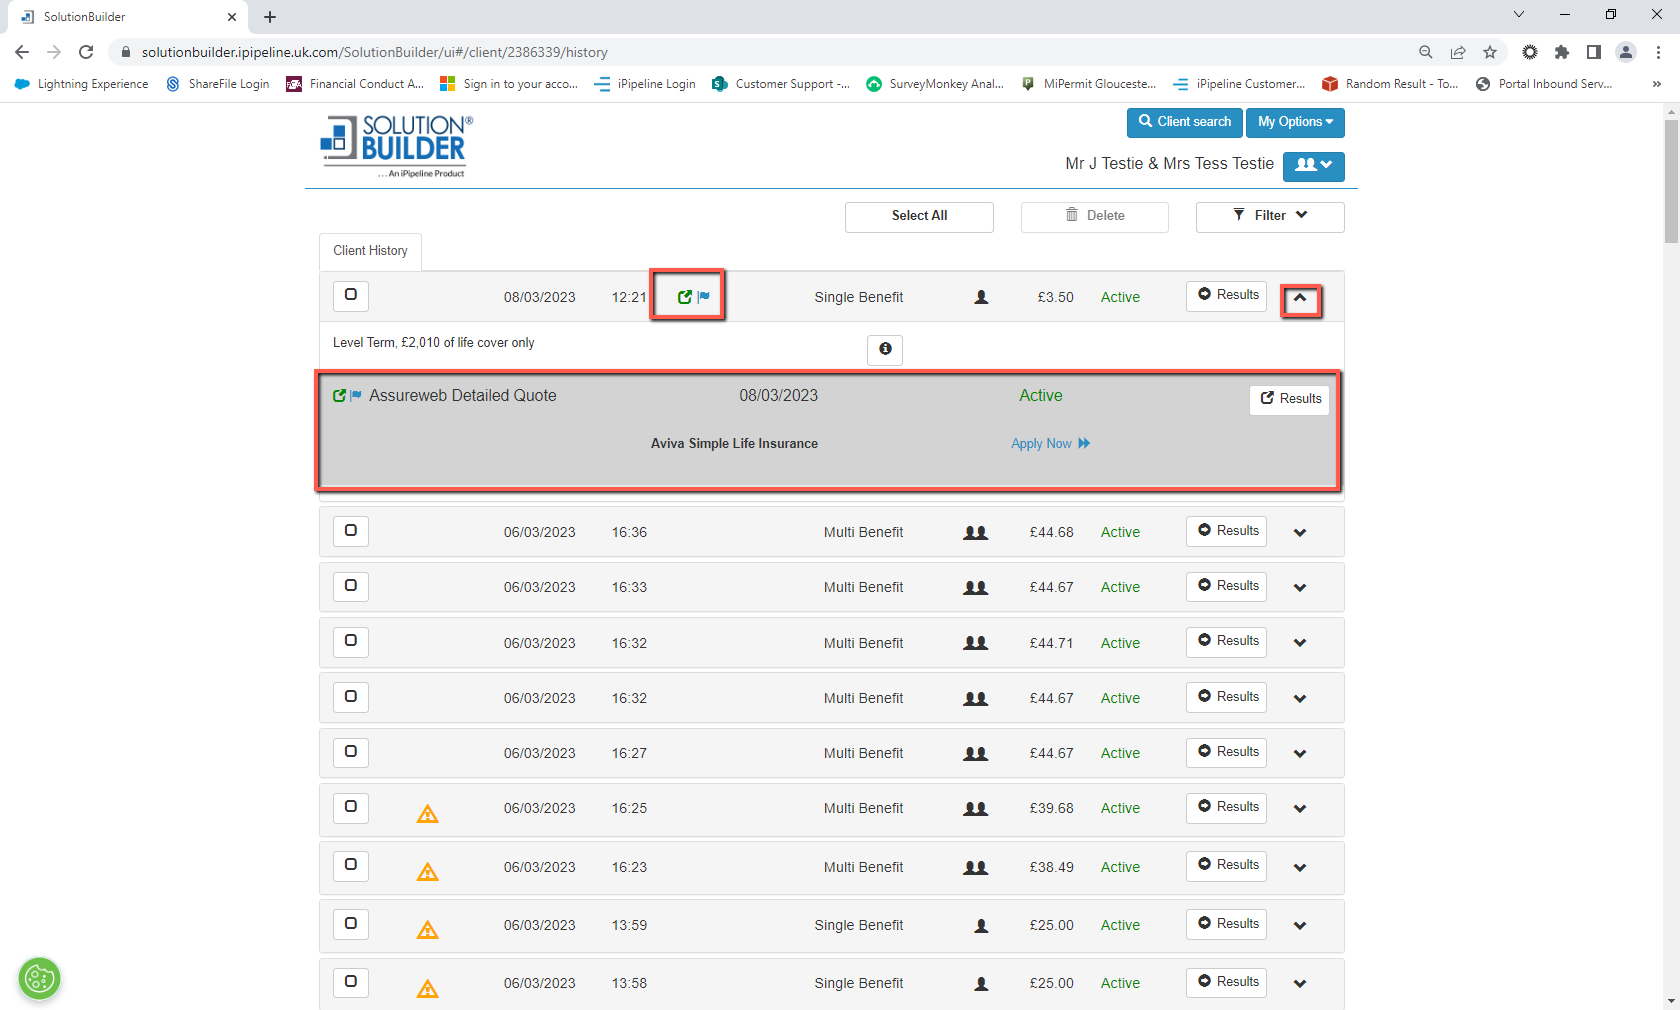1680x1010 pixels.
Task: Expand the 16:36 Multi Benefit row
Action: (1300, 533)
